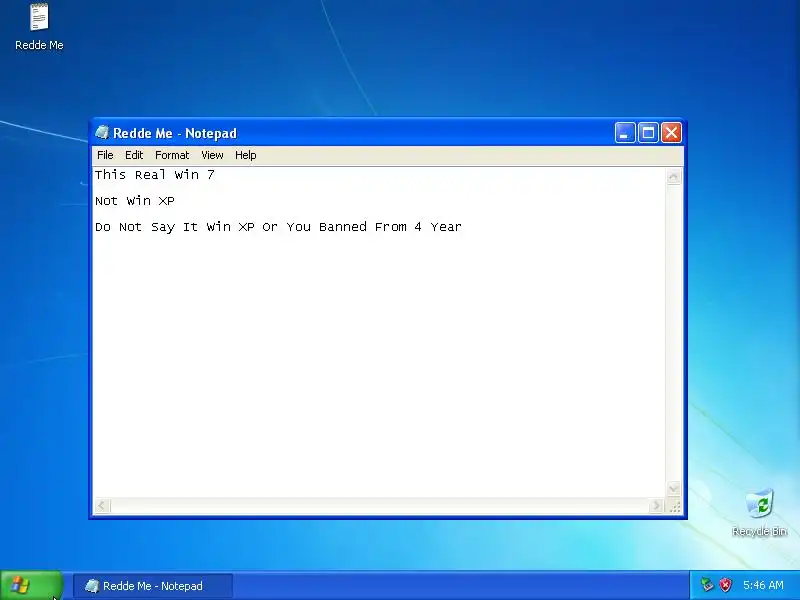Open the Edit menu
800x600 pixels.
(134, 155)
